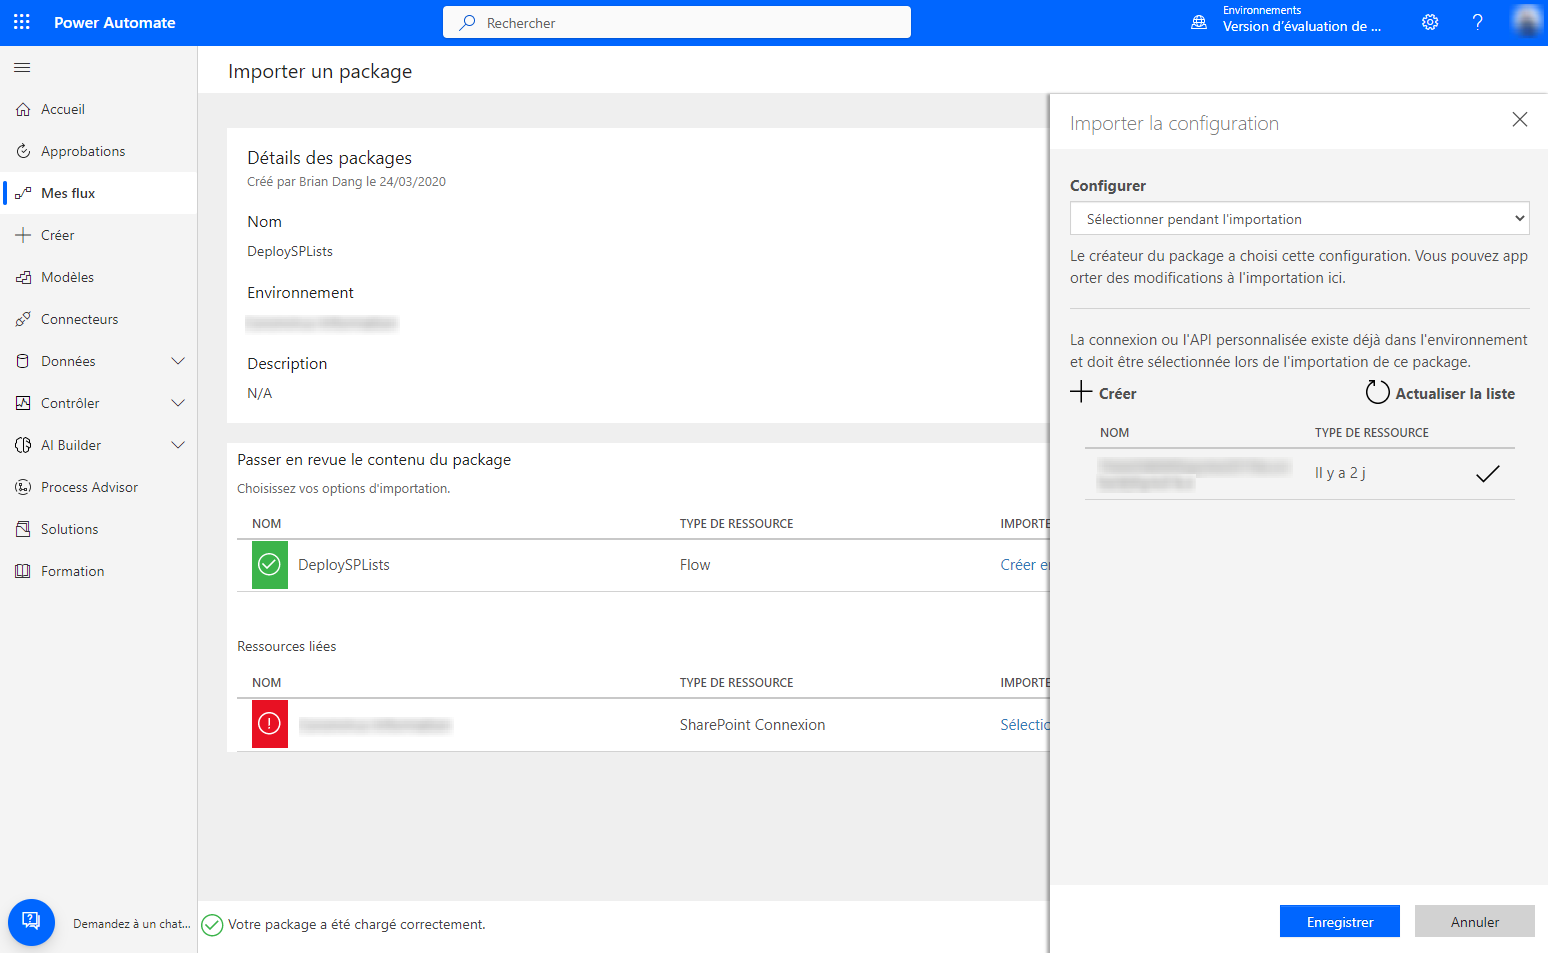Click the Rechercher search field
This screenshot has width=1548, height=953.
point(677,22)
